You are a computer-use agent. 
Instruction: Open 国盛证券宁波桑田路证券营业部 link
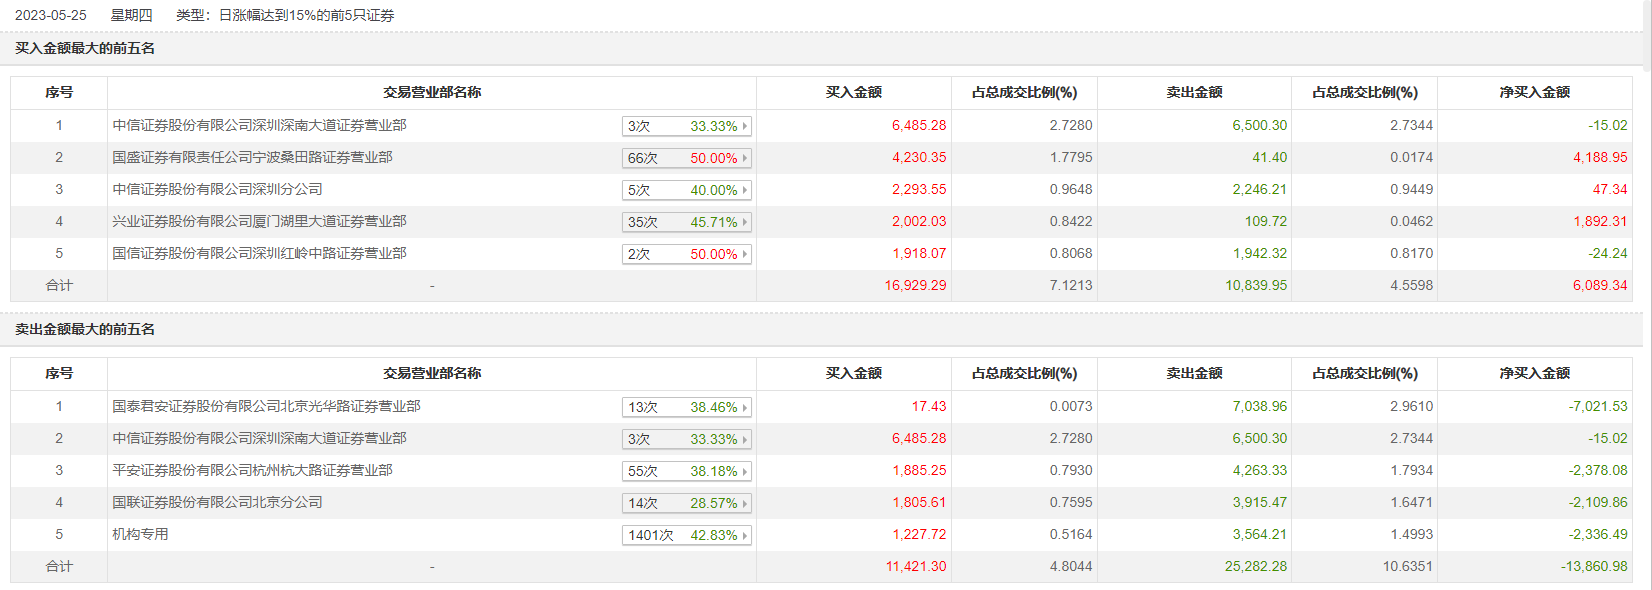click(252, 157)
